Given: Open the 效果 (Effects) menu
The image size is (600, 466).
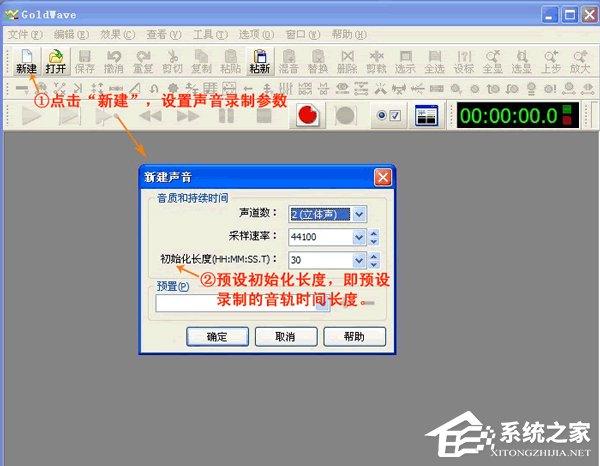Looking at the screenshot, I should pos(112,34).
